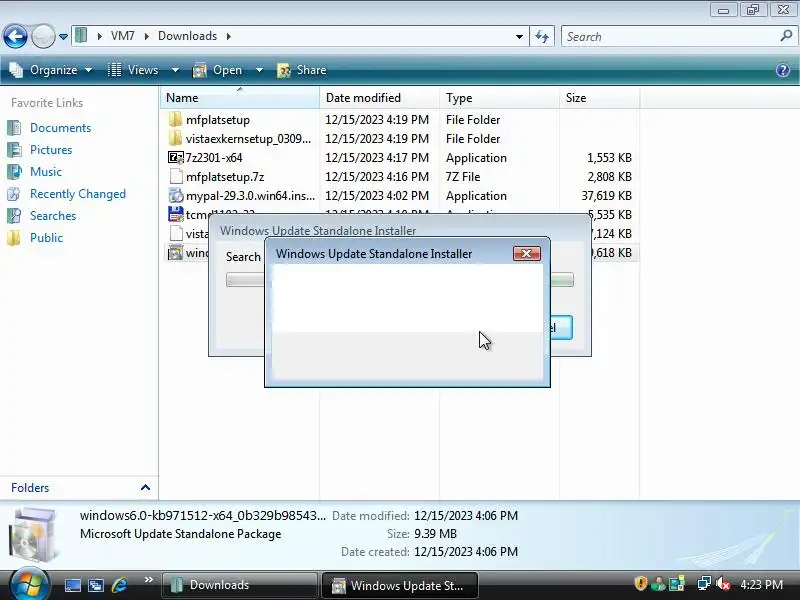Refresh the folder view
Viewport: 800px width, 600px height.
[x=542, y=37]
